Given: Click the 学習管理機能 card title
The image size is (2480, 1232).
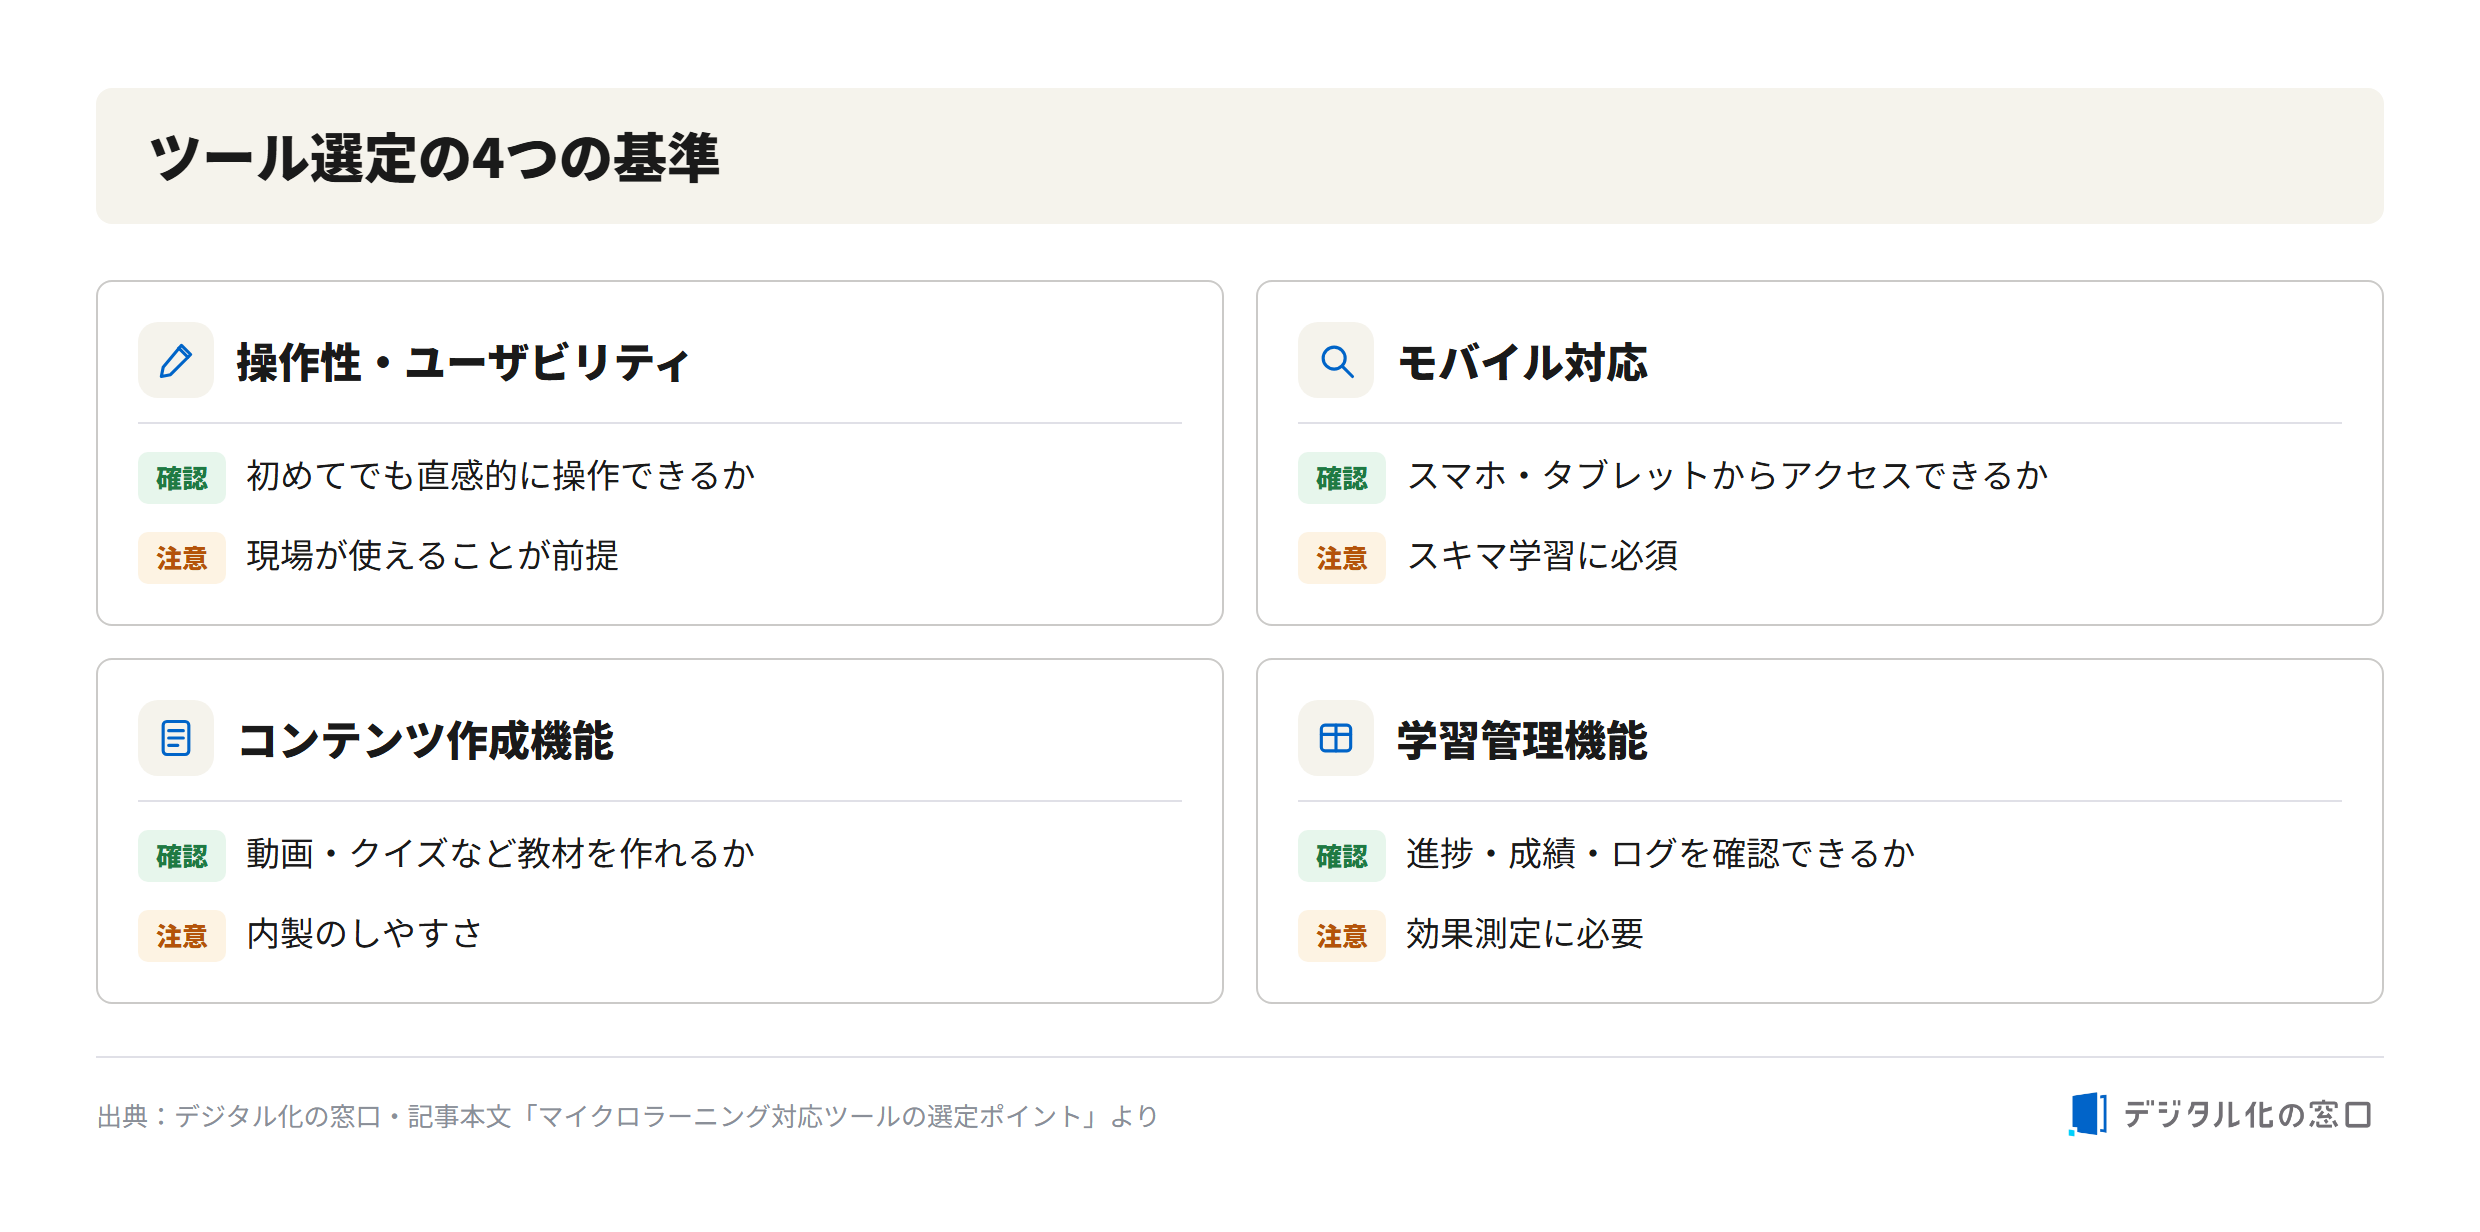Looking at the screenshot, I should coord(1522,740).
